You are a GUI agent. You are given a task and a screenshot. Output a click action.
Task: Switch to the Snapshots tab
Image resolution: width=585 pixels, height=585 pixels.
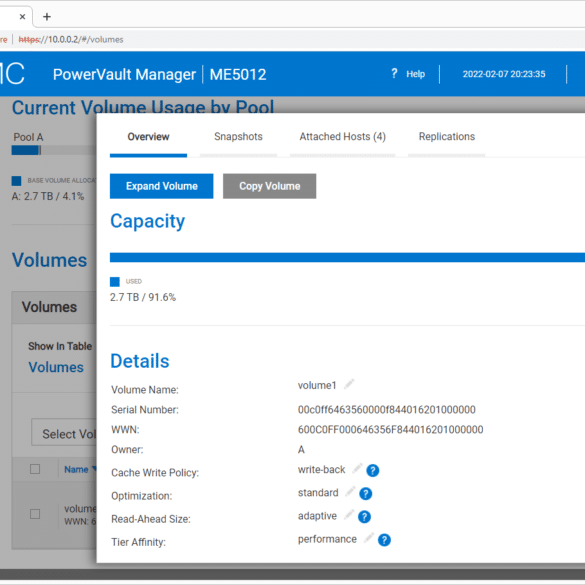238,137
